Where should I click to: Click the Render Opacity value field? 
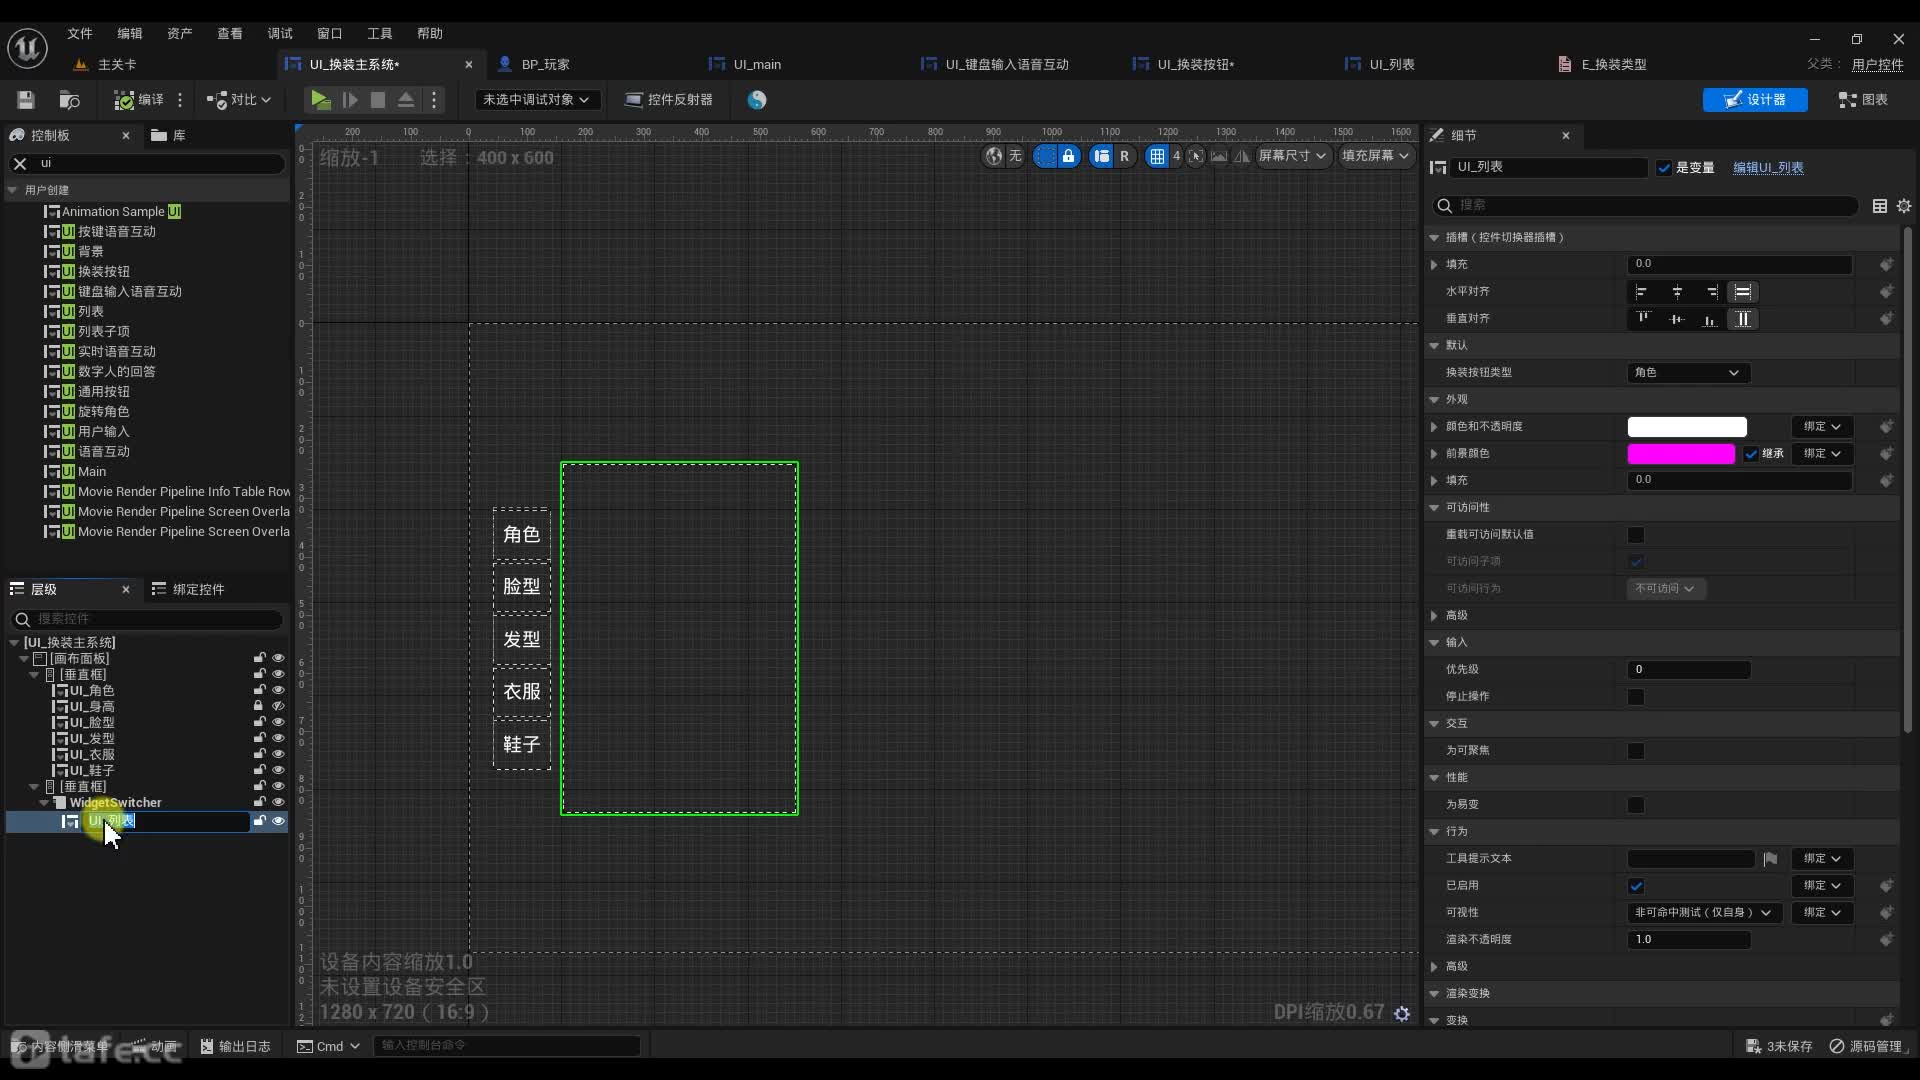pos(1689,940)
